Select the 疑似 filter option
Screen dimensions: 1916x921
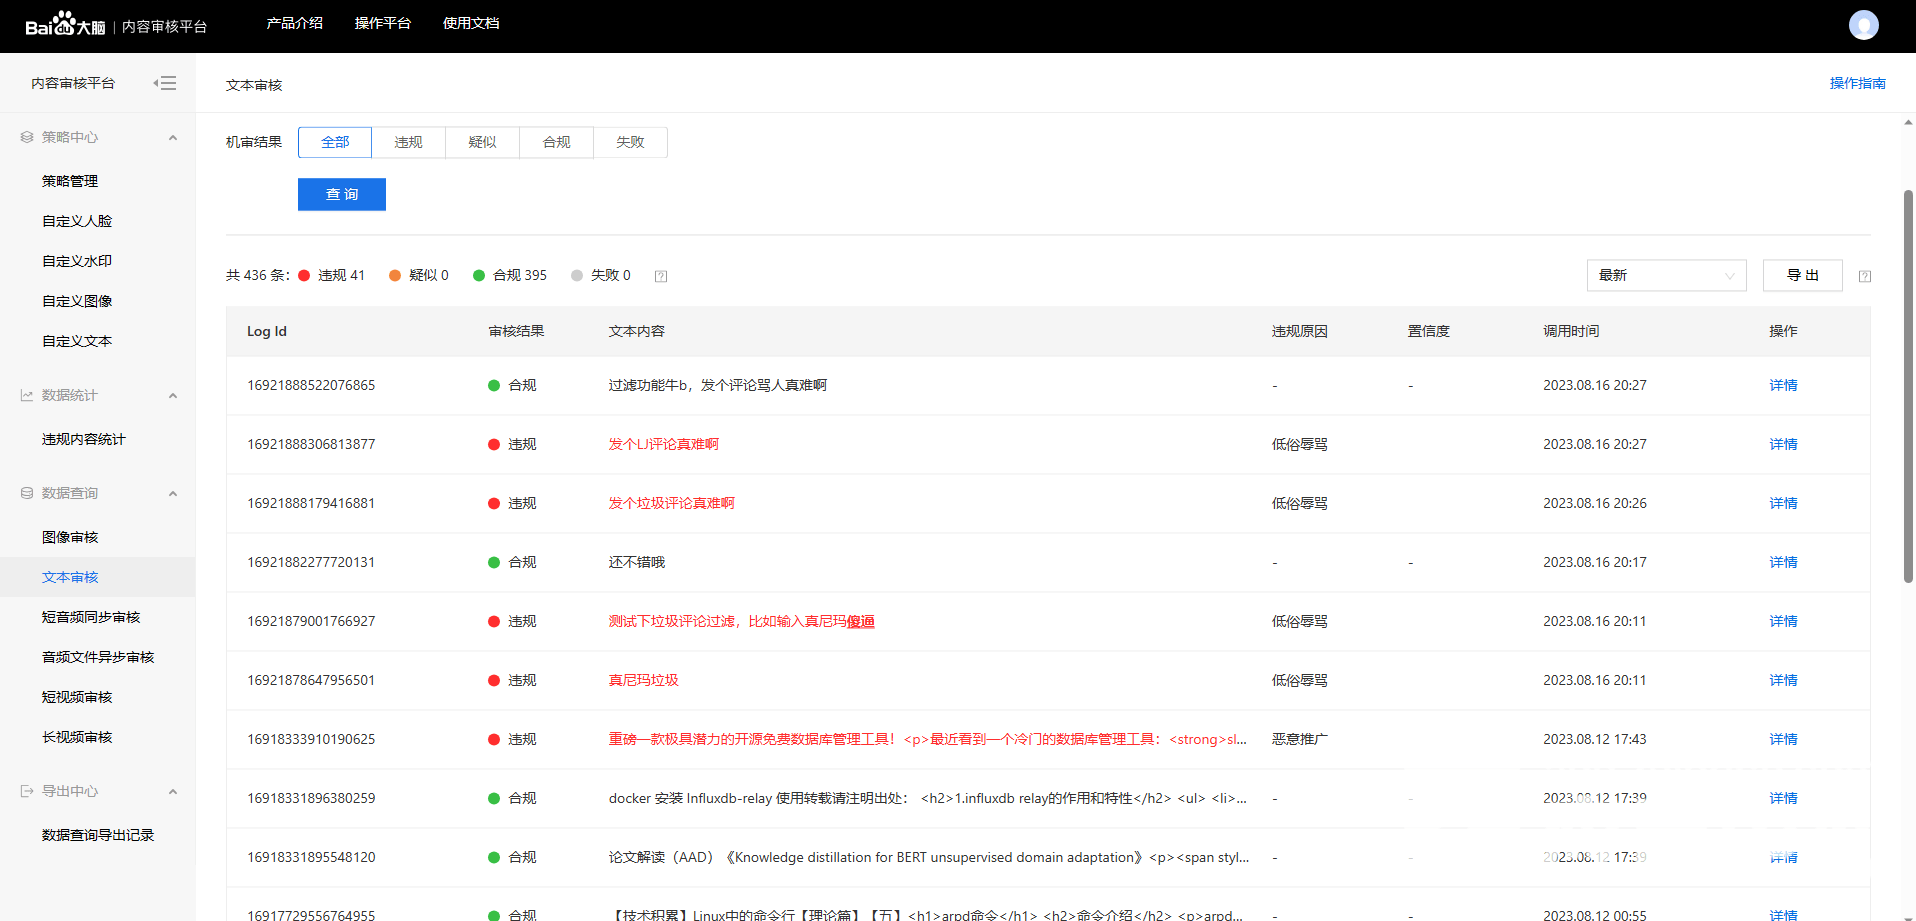tap(482, 142)
